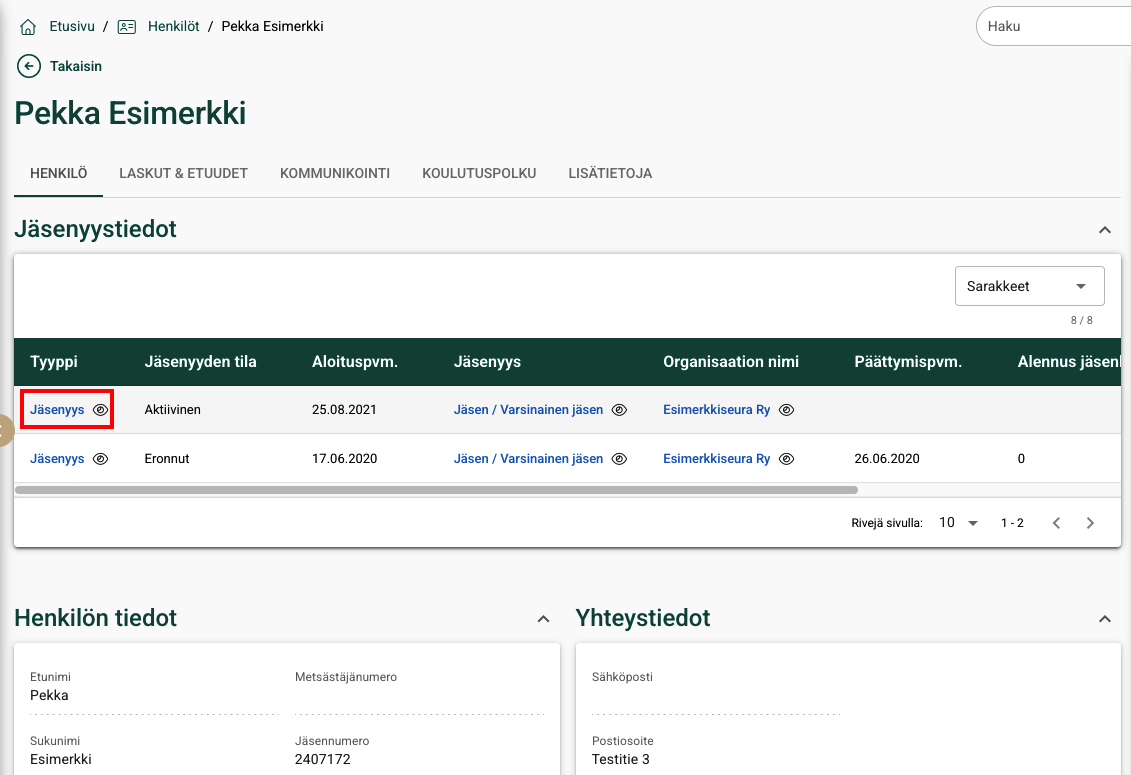Open Esimerkkiseura Ry link in the Eronnut row

click(x=716, y=459)
